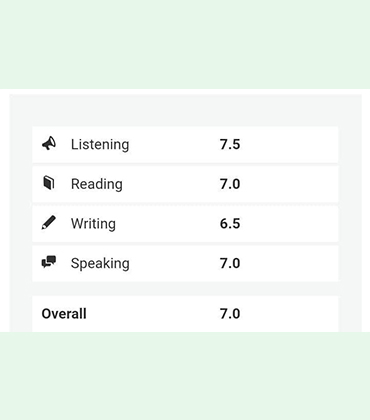Click the Speaking chat bubbles icon
Viewport: 370px width, 420px height.
(x=49, y=262)
